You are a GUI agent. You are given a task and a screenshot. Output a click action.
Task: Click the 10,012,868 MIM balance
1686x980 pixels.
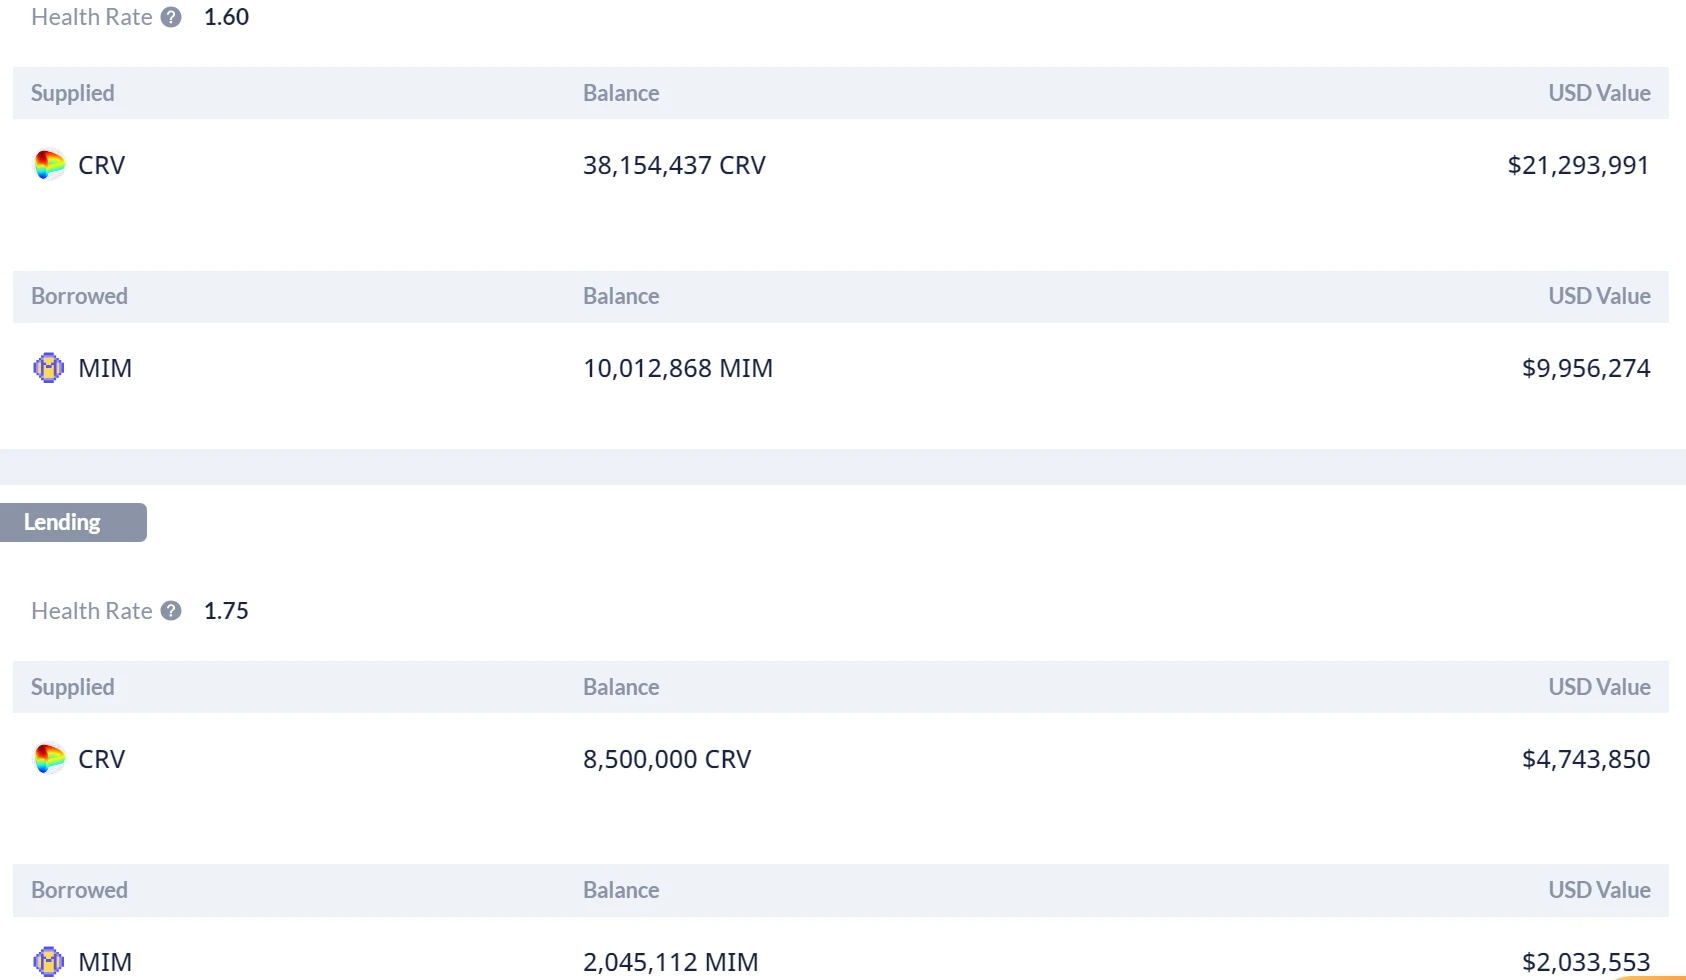coord(678,368)
